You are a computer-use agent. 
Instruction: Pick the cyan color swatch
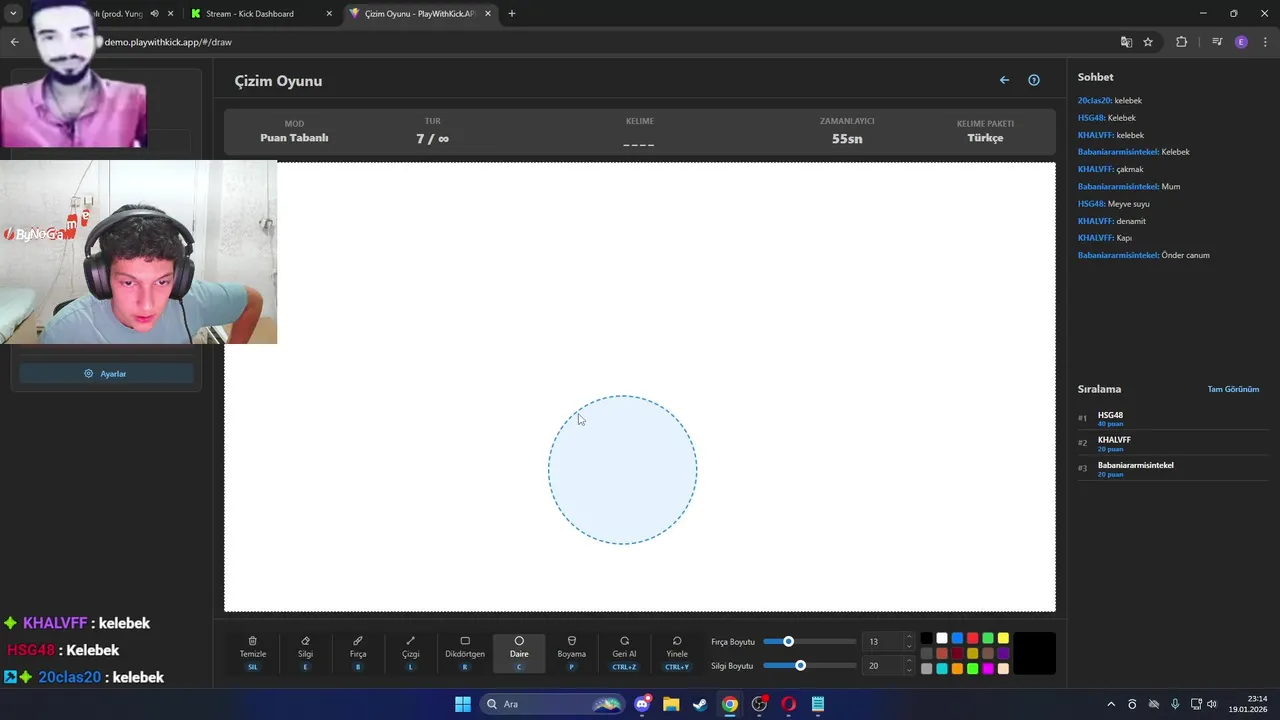pyautogui.click(x=942, y=668)
